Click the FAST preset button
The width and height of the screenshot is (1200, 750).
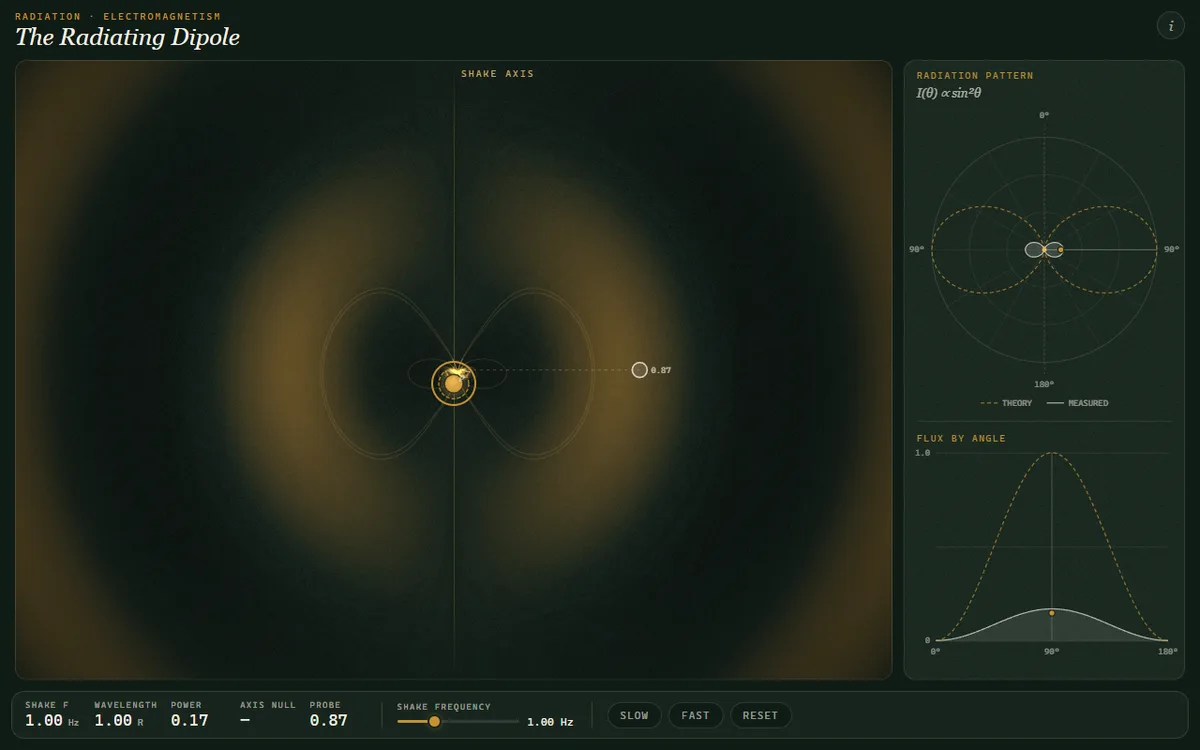tap(695, 715)
